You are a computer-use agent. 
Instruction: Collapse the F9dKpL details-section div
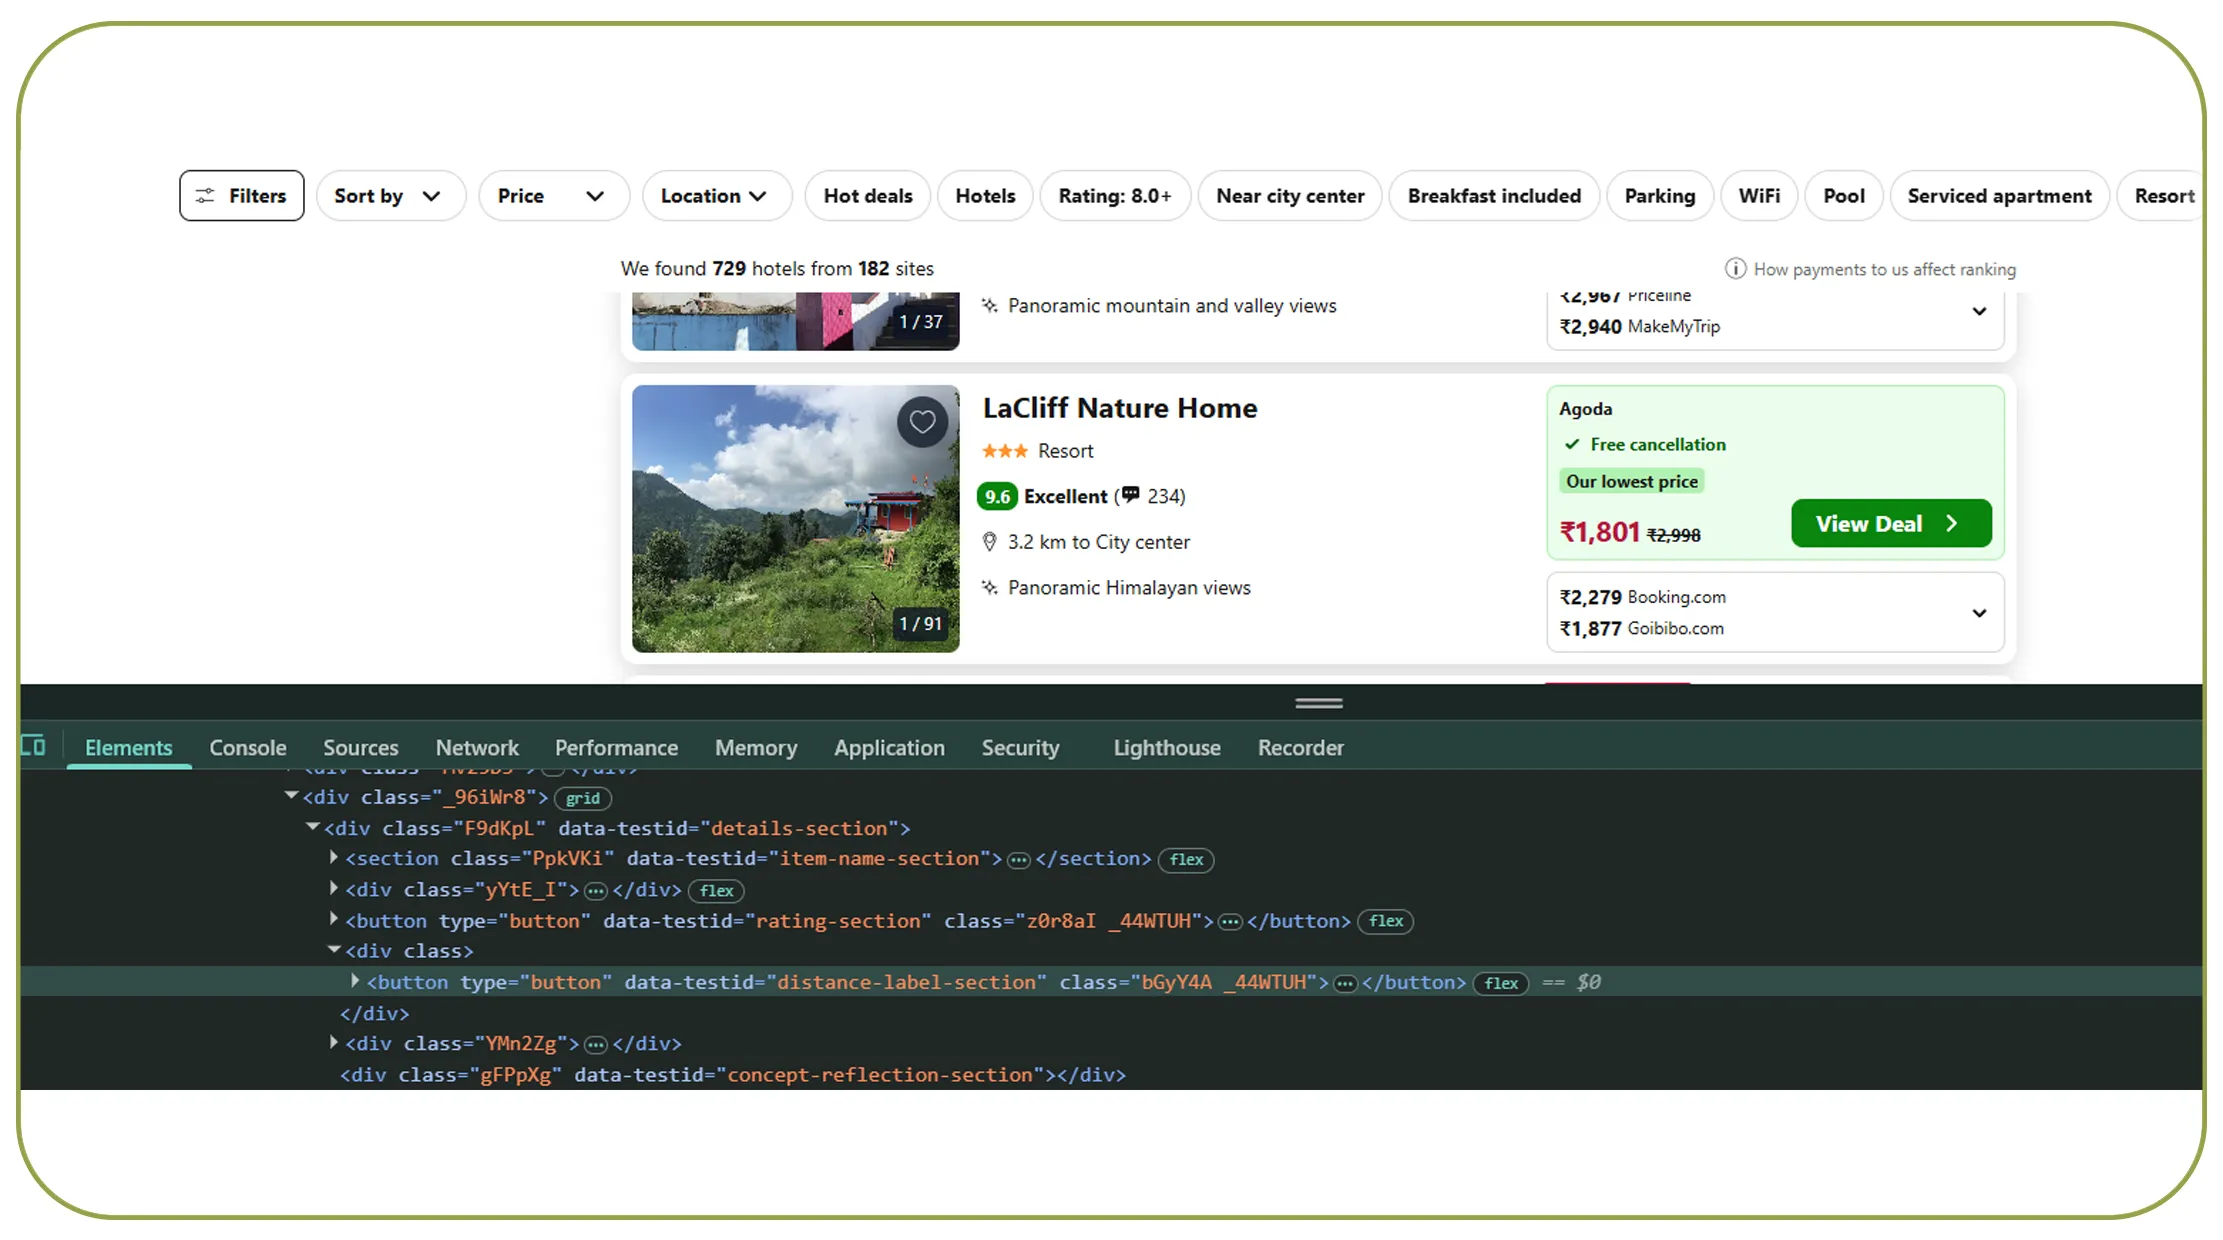pos(312,827)
